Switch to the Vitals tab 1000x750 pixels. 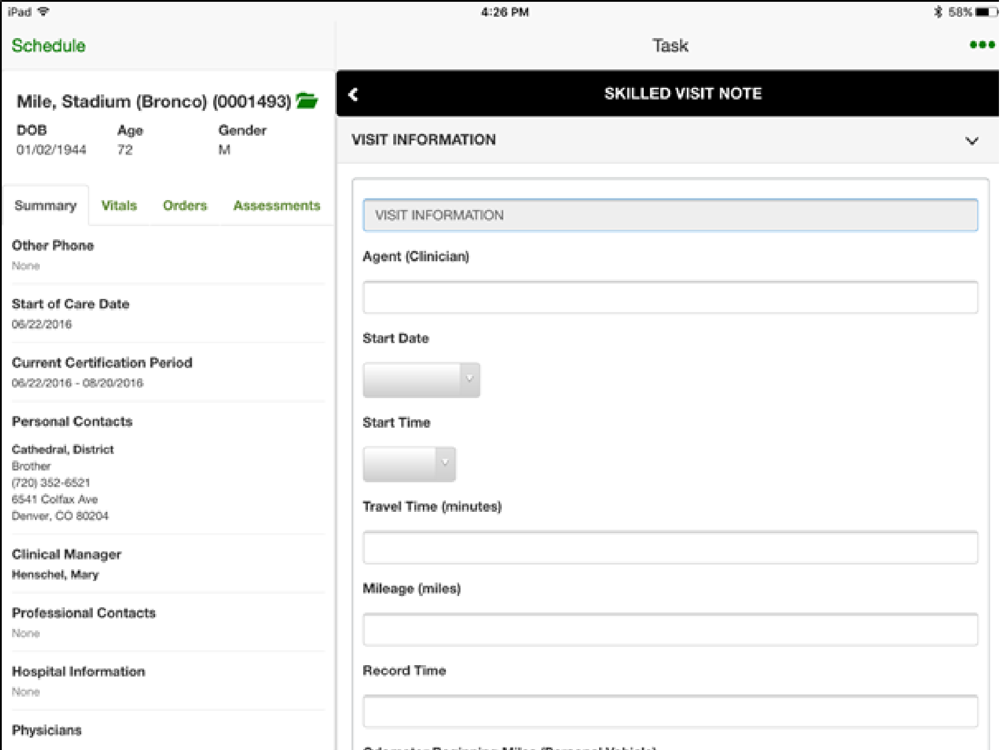pyautogui.click(x=119, y=205)
